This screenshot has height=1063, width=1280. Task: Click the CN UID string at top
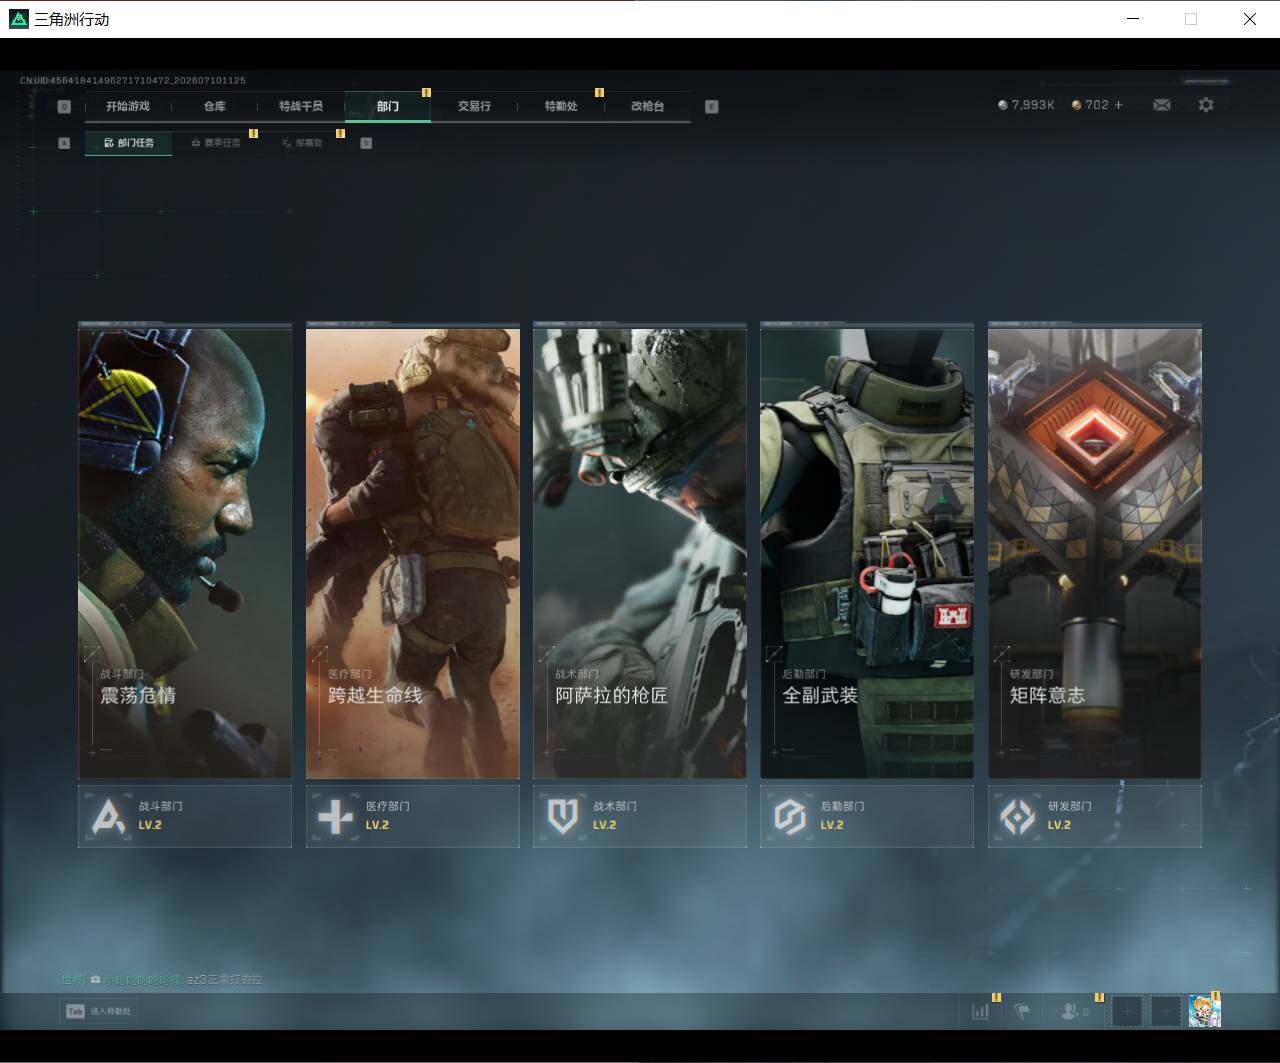click(x=132, y=80)
